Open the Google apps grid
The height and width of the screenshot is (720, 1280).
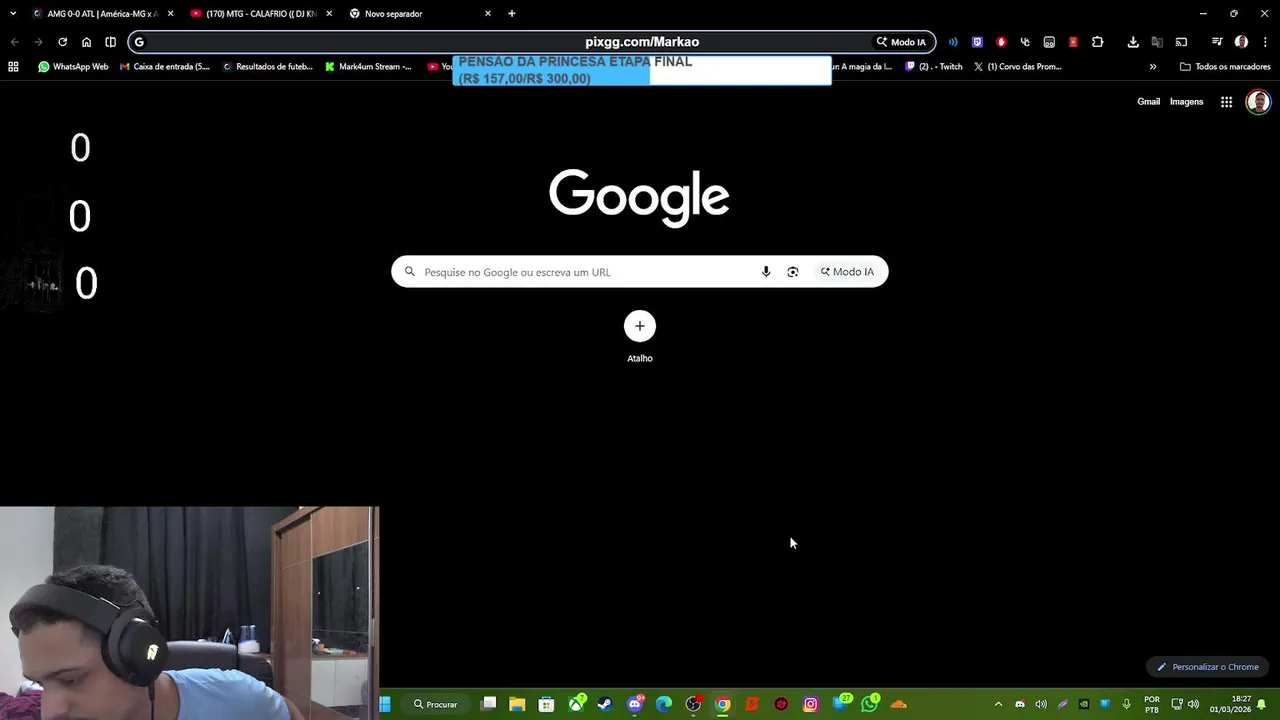[x=1226, y=102]
